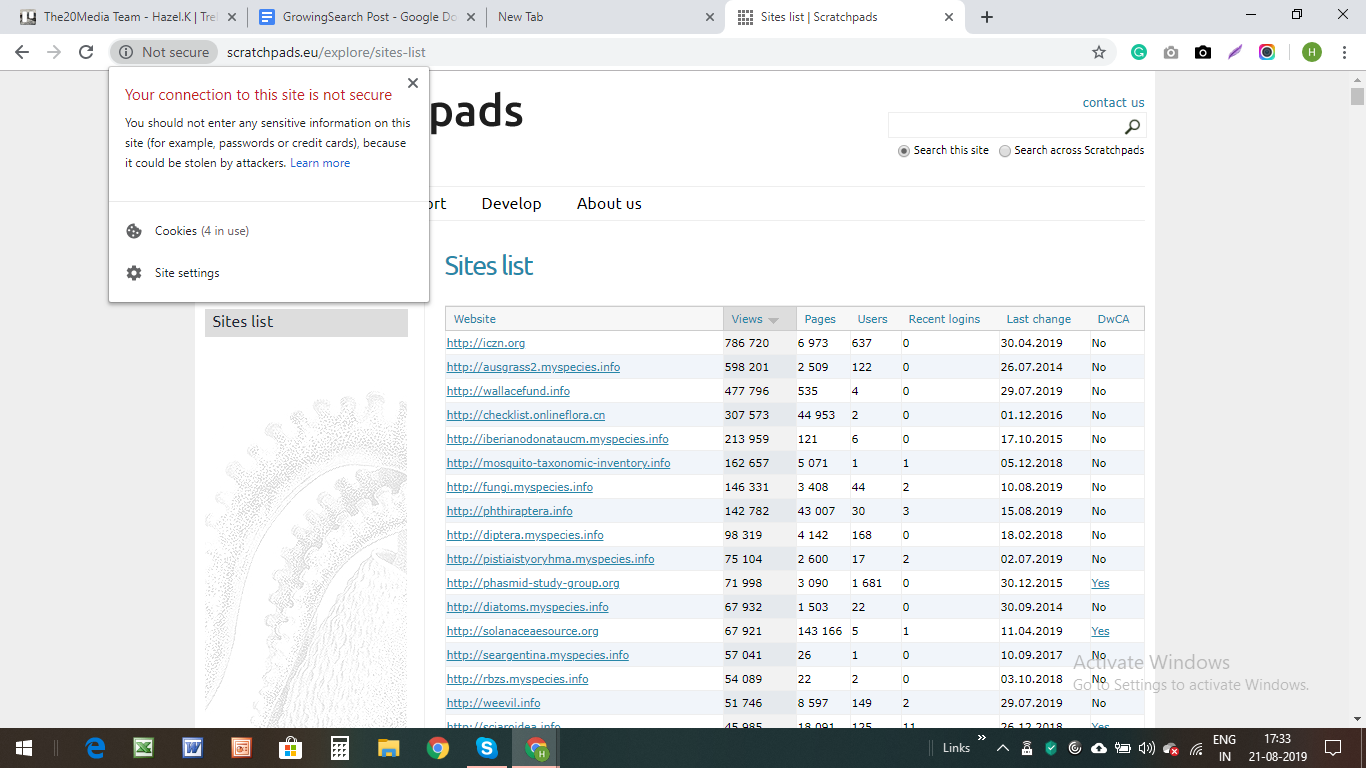Viewport: 1366px width, 768px height.
Task: Click the page vertical scrollbar thumb
Action: tap(1357, 97)
